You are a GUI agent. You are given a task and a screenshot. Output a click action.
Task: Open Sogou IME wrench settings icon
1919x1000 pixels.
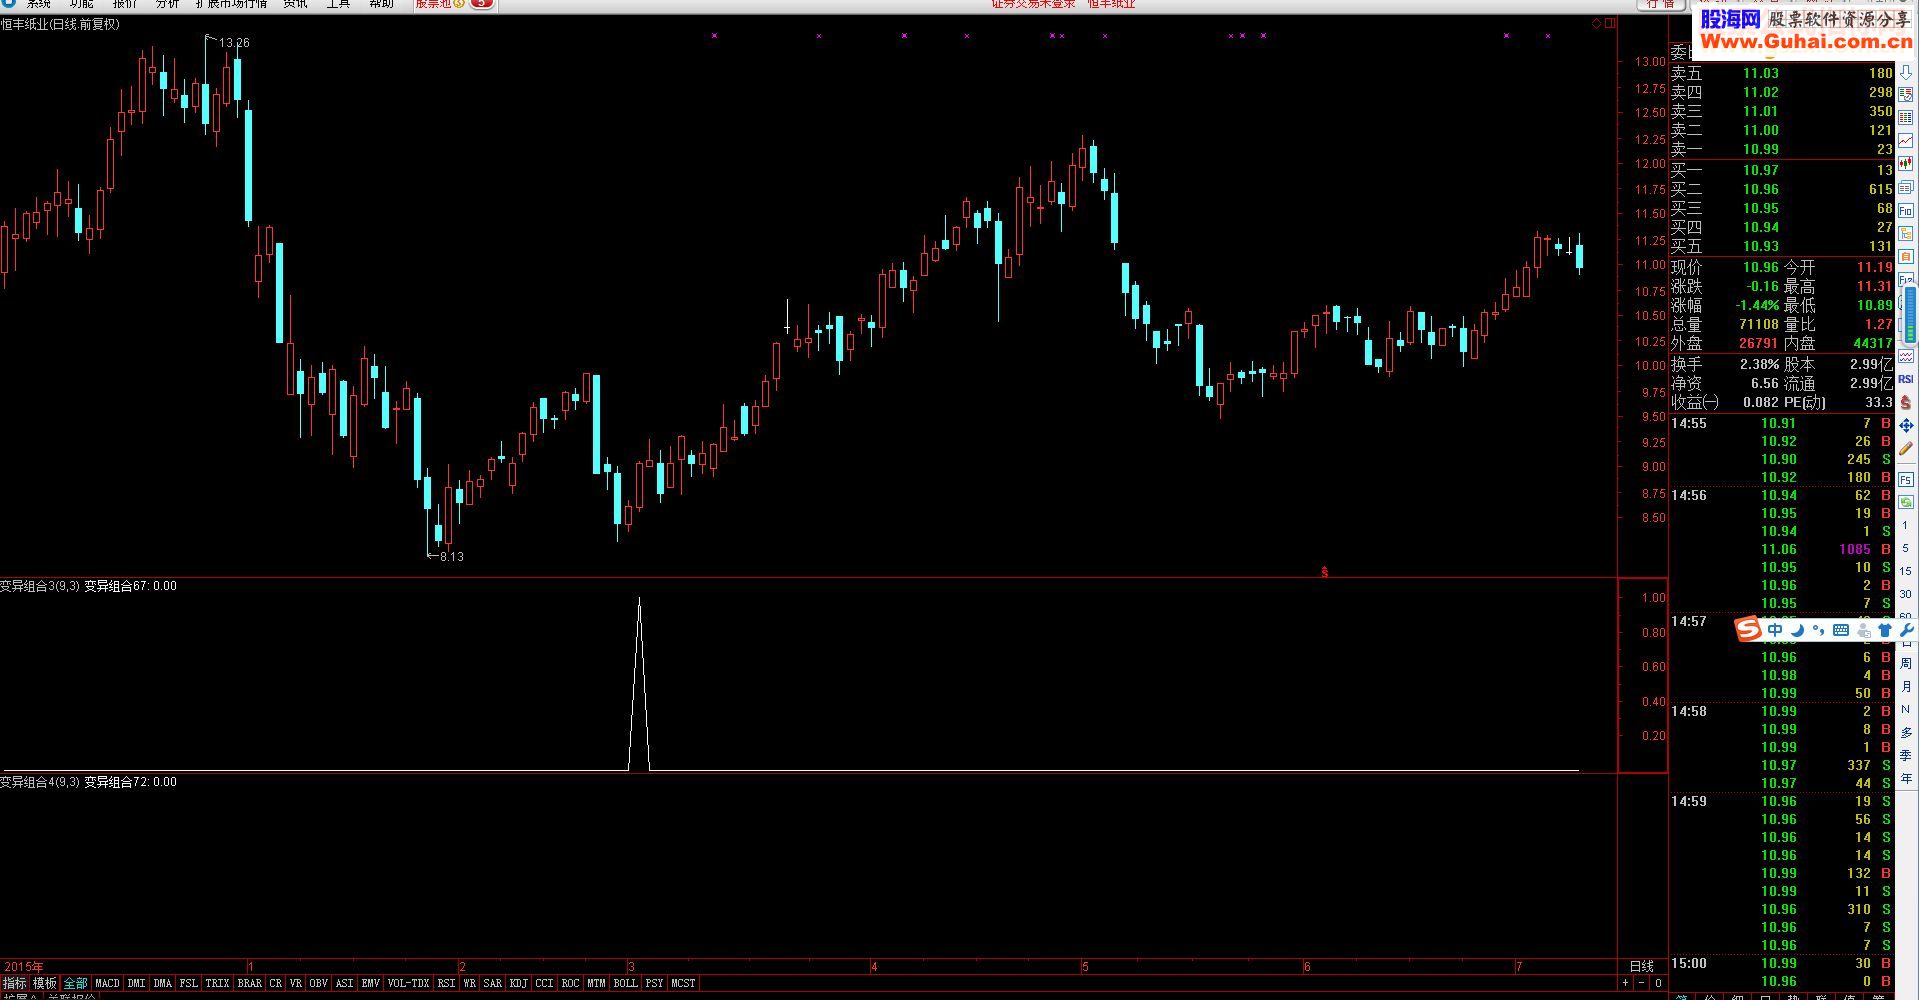(x=1907, y=630)
